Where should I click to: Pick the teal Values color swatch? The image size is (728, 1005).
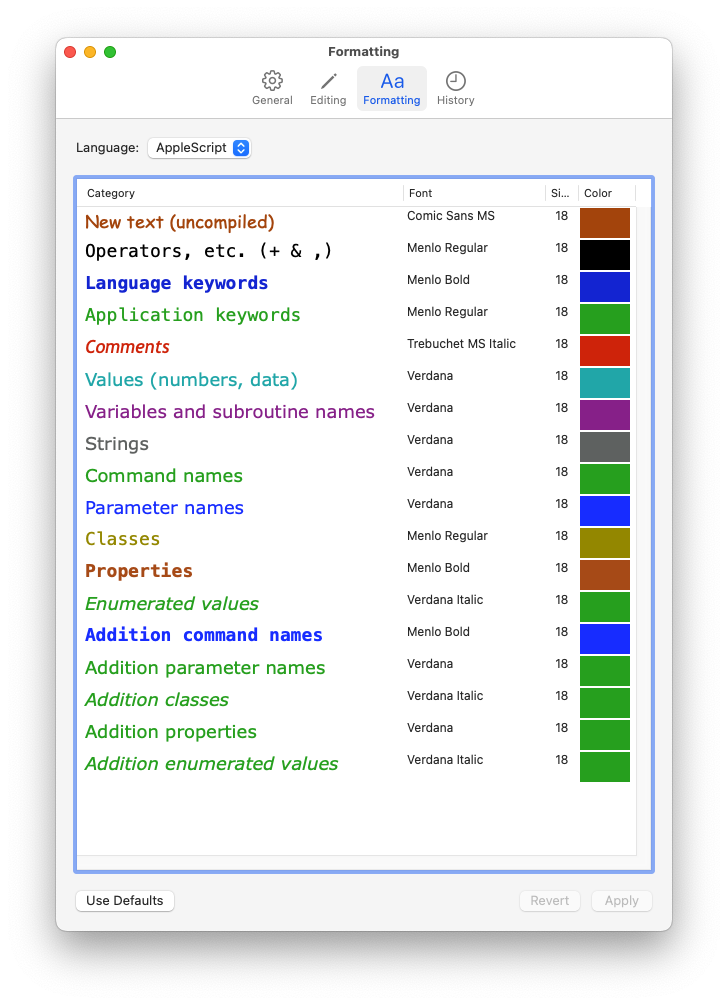[605, 383]
